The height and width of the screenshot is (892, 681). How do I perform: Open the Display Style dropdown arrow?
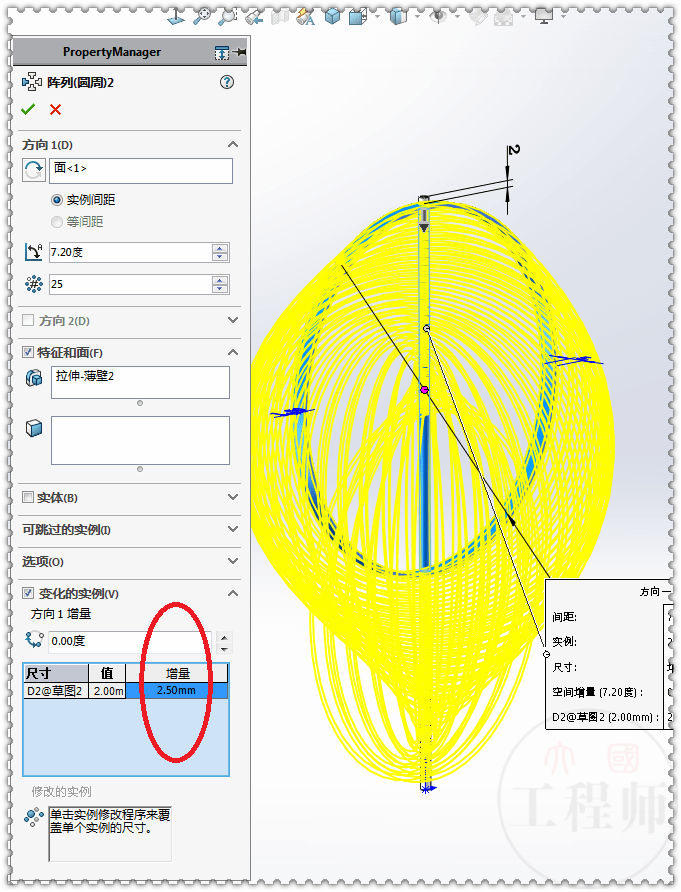(x=377, y=16)
